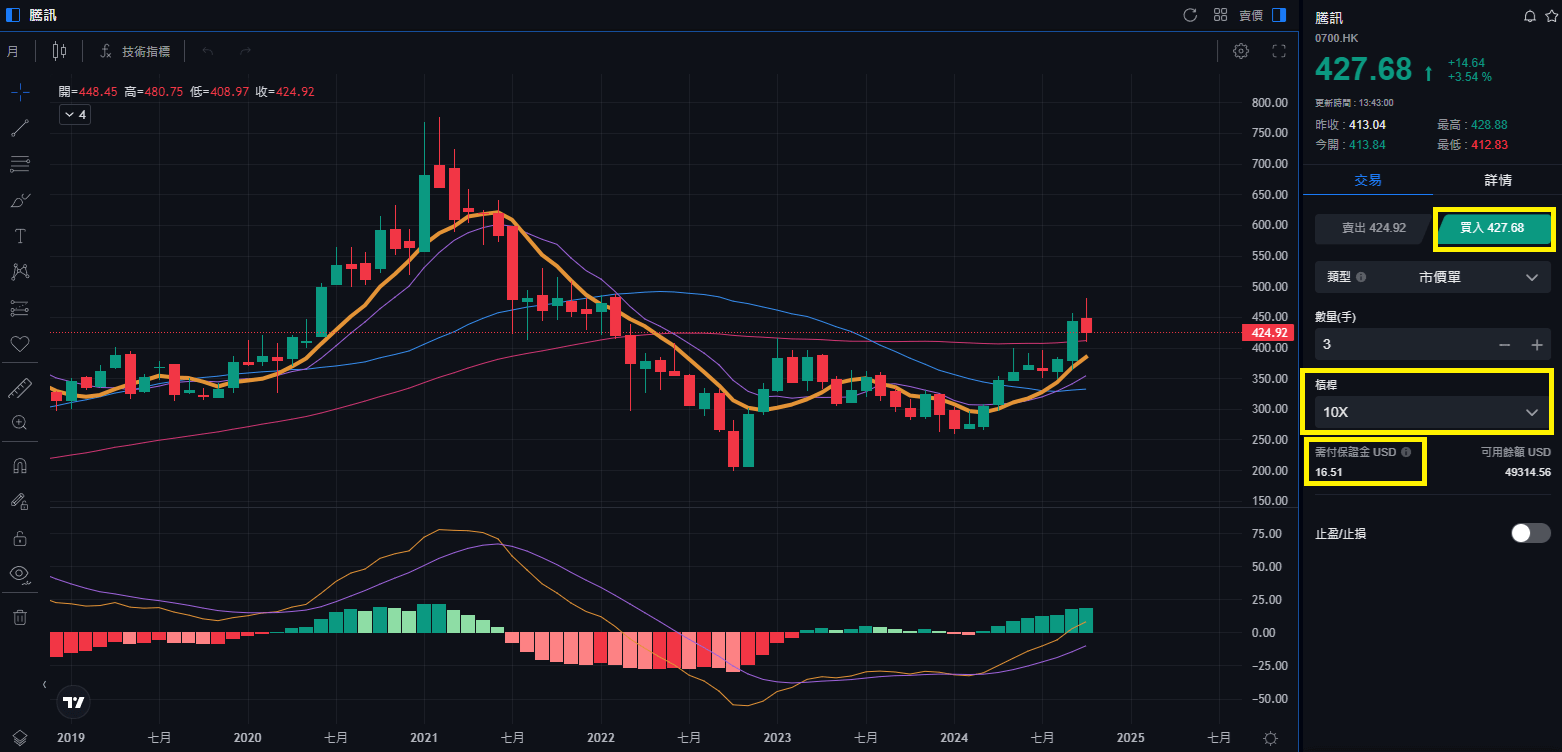This screenshot has height=752, width=1562.
Task: Click the 800.00 price axis label
Action: click(1268, 102)
